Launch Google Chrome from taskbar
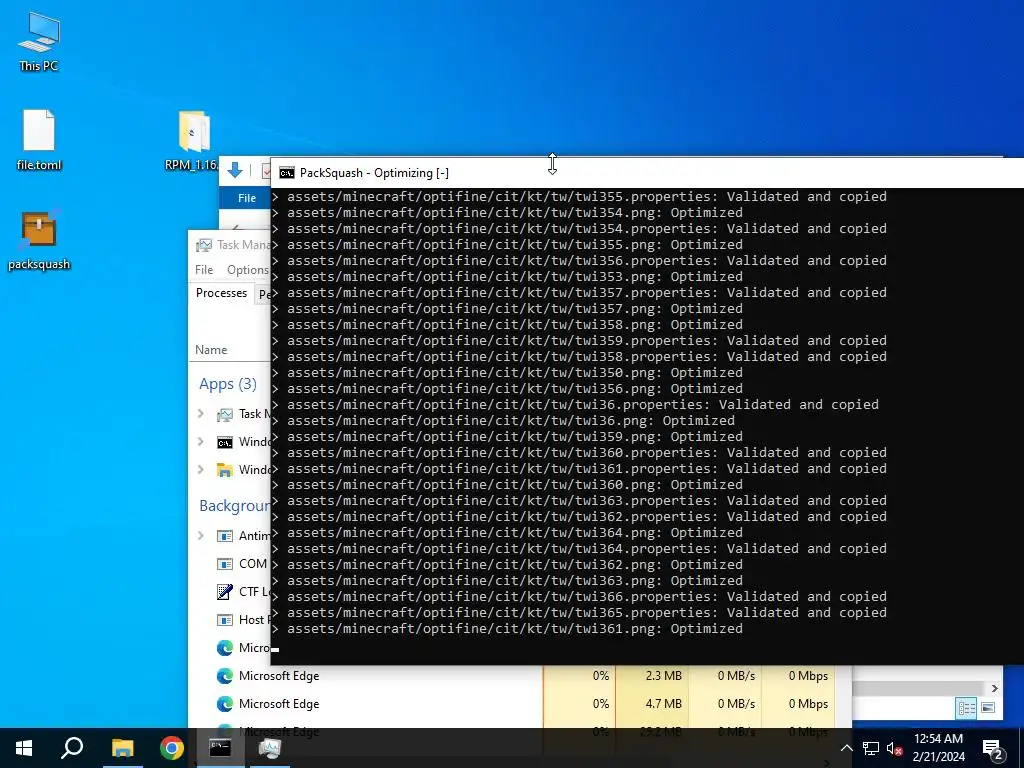 (x=171, y=748)
